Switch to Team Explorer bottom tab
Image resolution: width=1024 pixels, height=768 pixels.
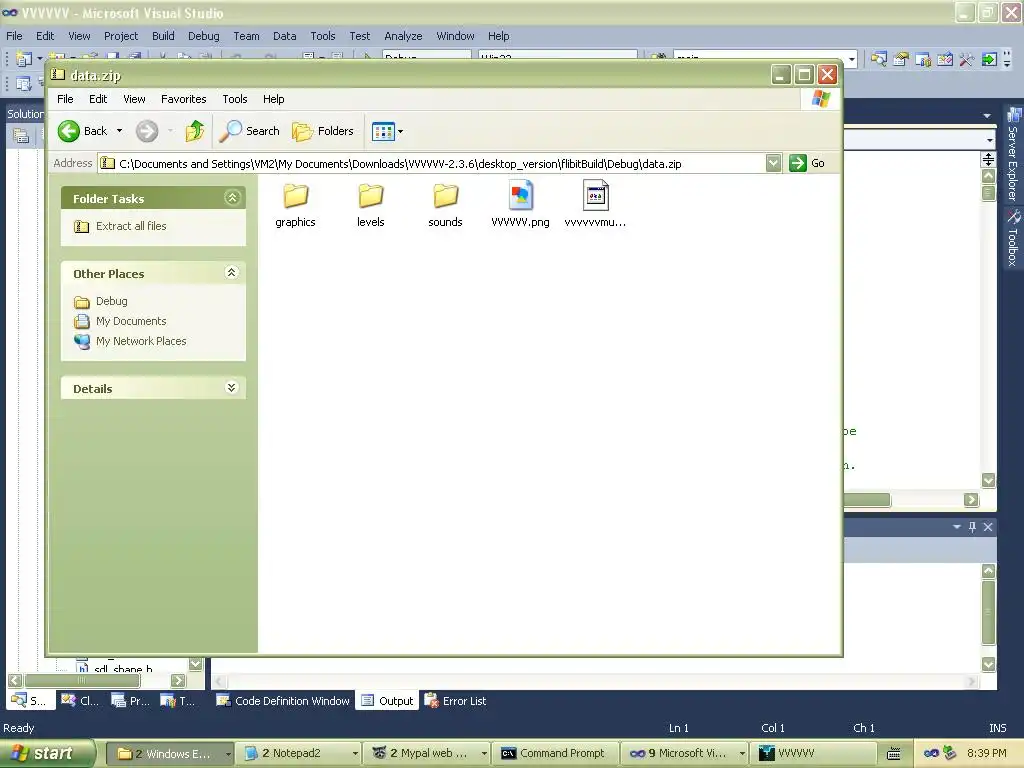tap(178, 701)
